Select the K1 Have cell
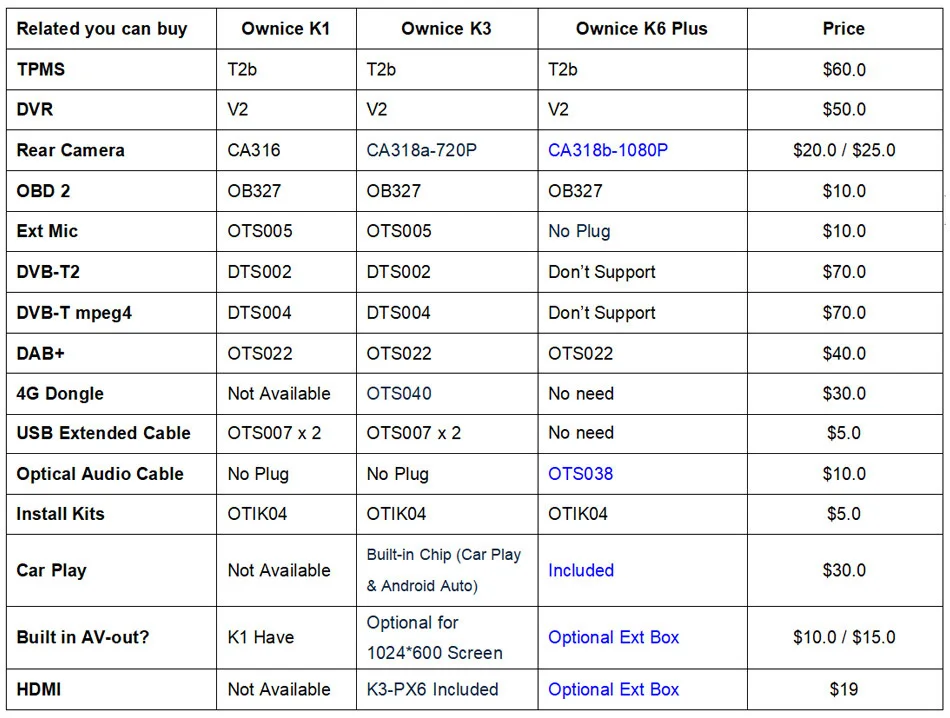The image size is (950, 718). [260, 637]
